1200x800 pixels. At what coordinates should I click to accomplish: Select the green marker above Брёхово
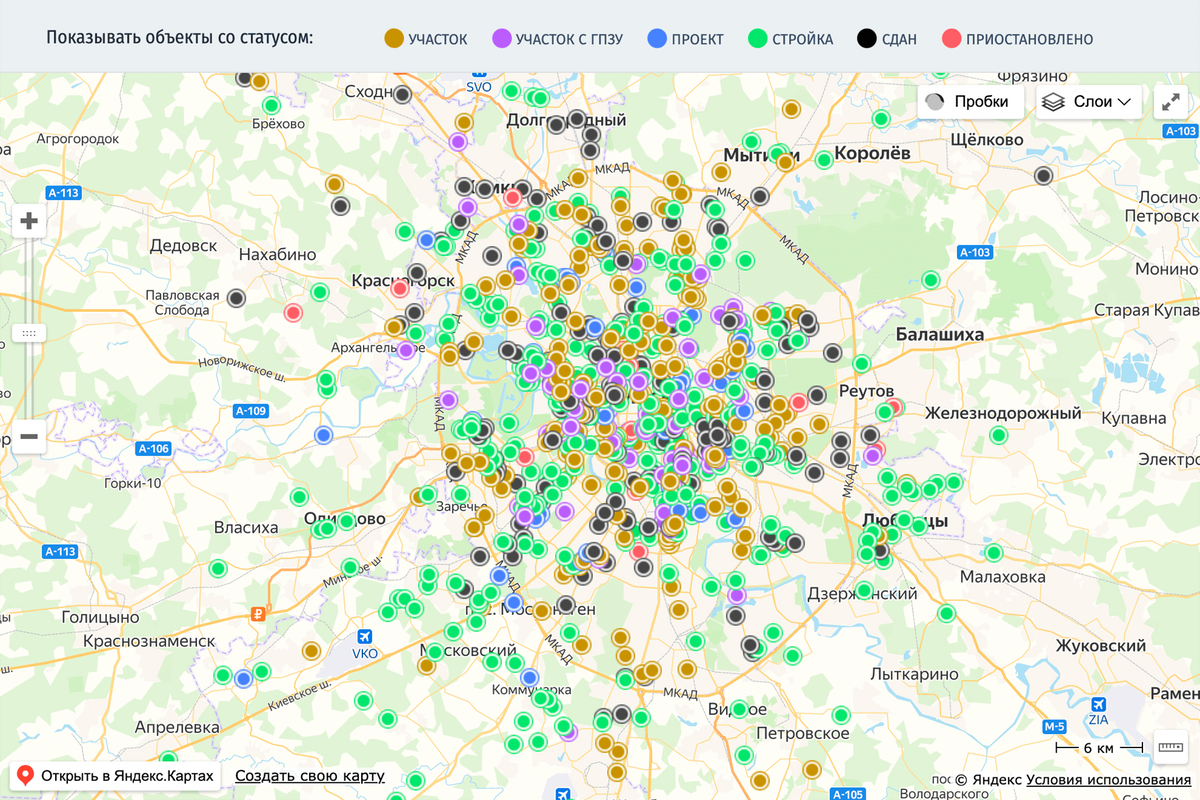point(271,105)
